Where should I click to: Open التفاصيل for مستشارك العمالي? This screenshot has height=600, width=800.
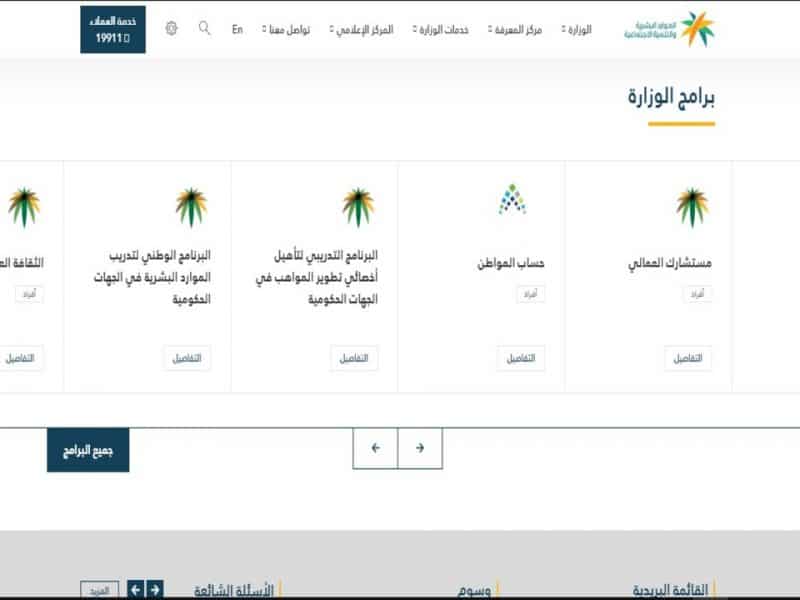pos(688,358)
